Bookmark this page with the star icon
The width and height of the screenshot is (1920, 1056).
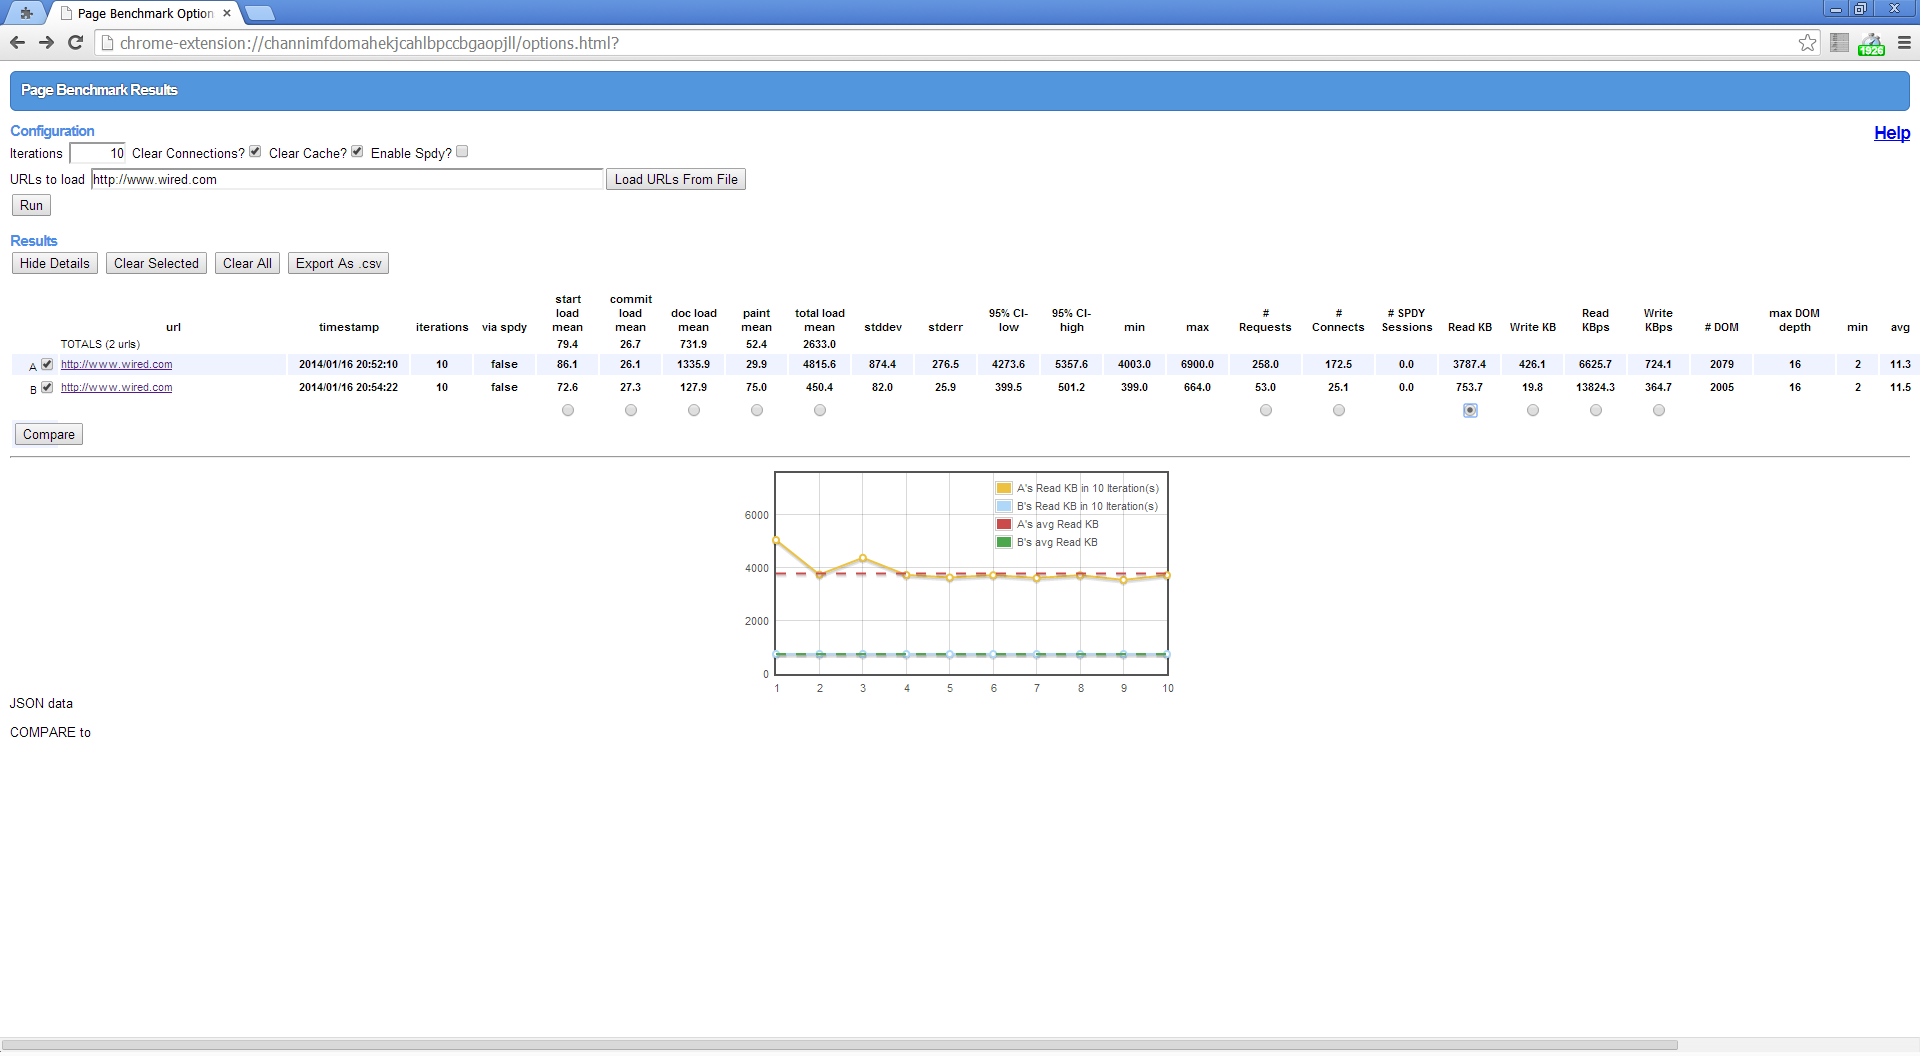(1807, 43)
